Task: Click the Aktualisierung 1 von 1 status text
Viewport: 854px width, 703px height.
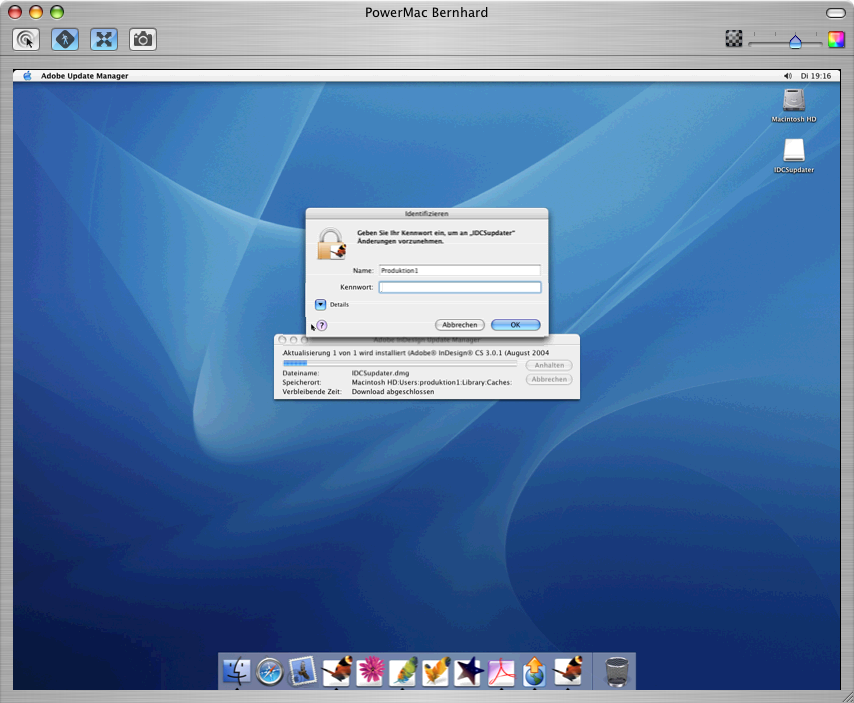Action: point(416,353)
